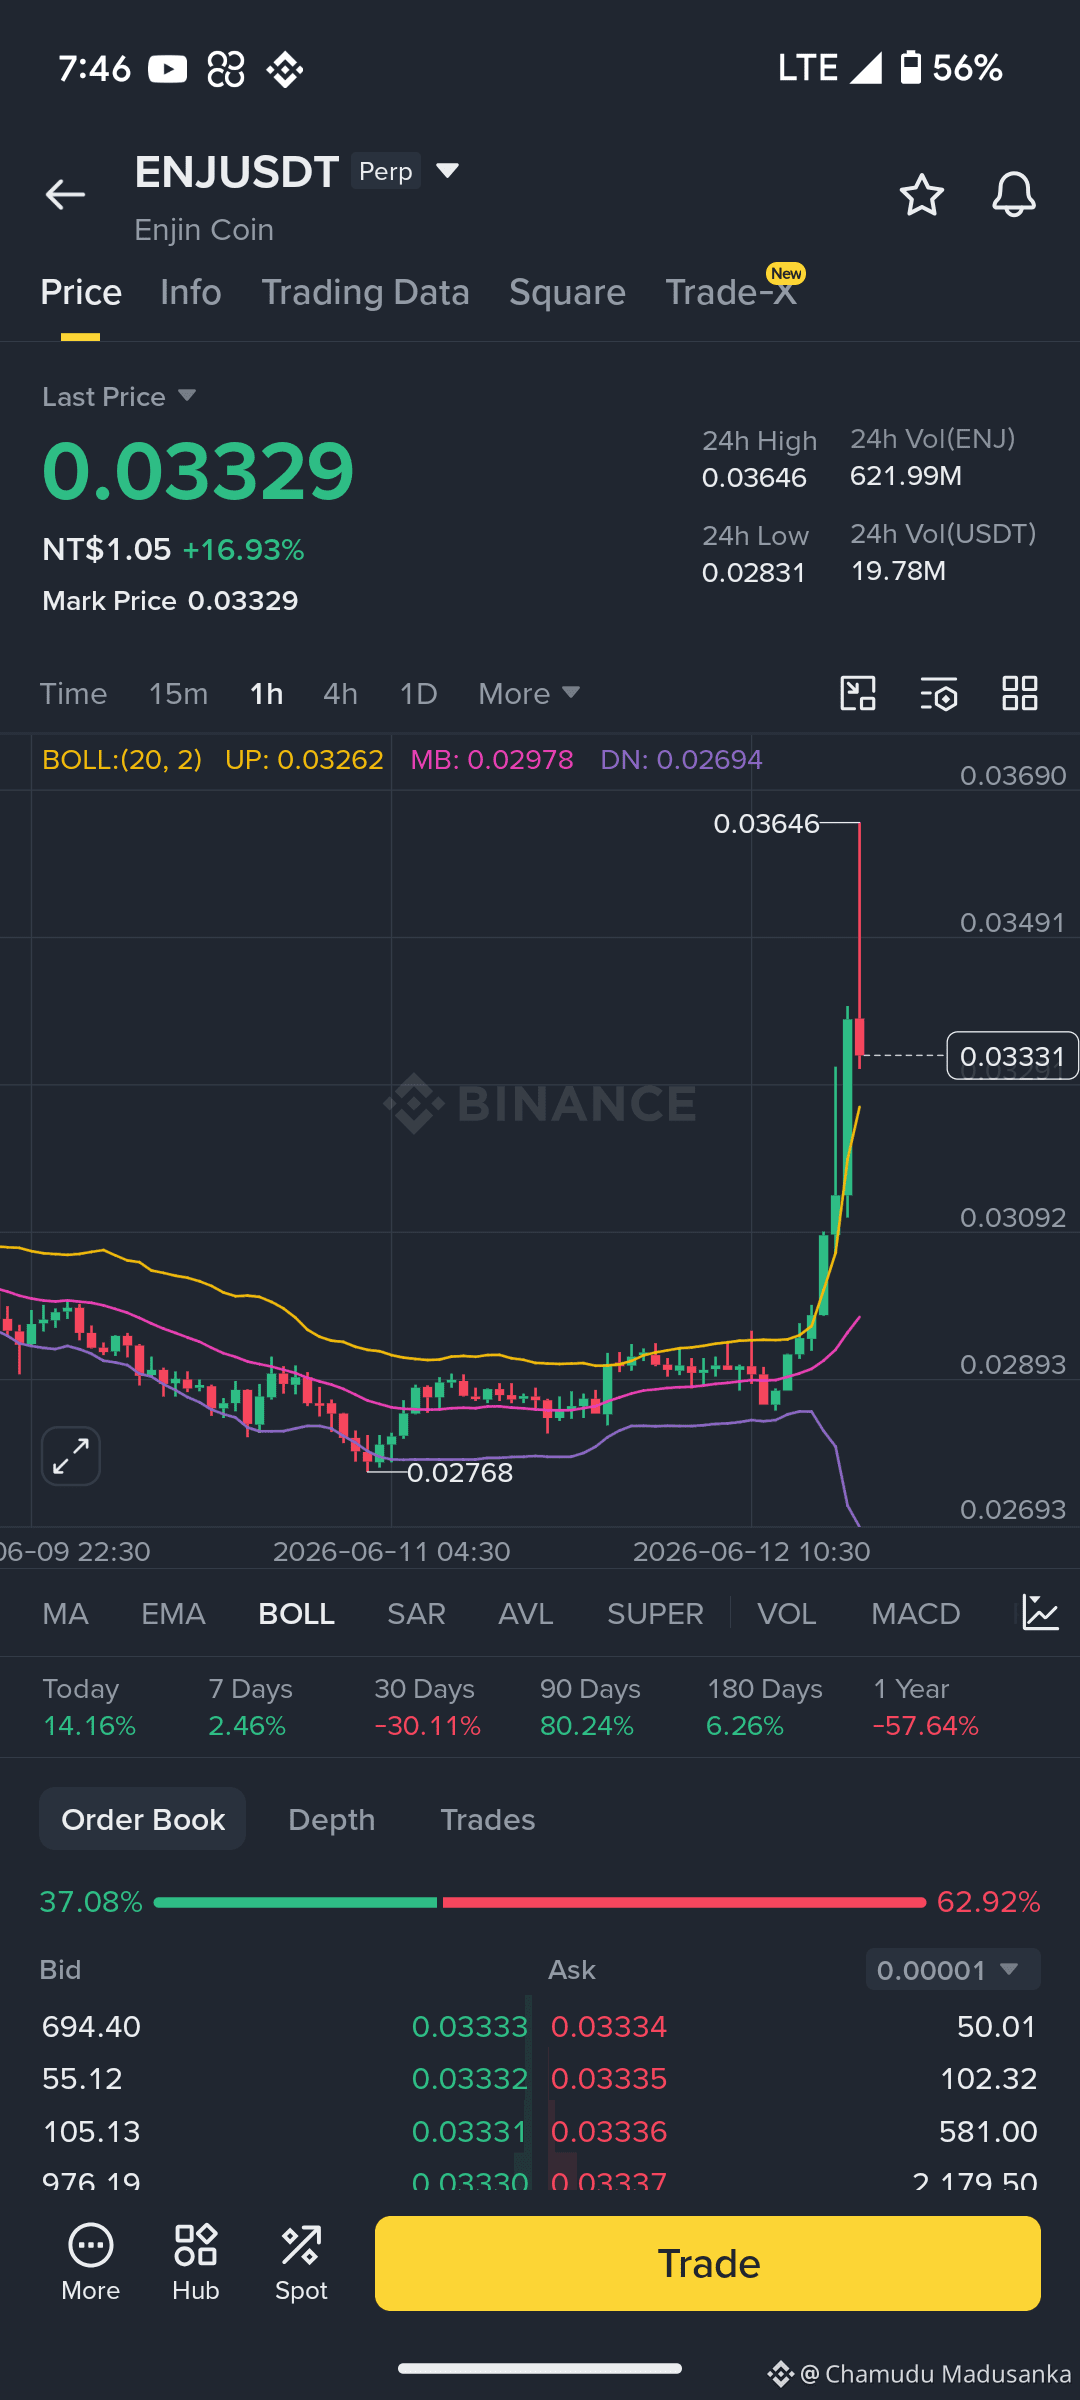Open the Trade-X tab
Screen dimensions: 1080x2400
pos(731,292)
